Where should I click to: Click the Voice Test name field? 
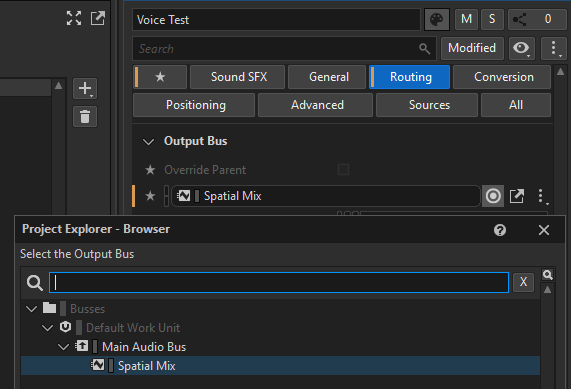[276, 20]
